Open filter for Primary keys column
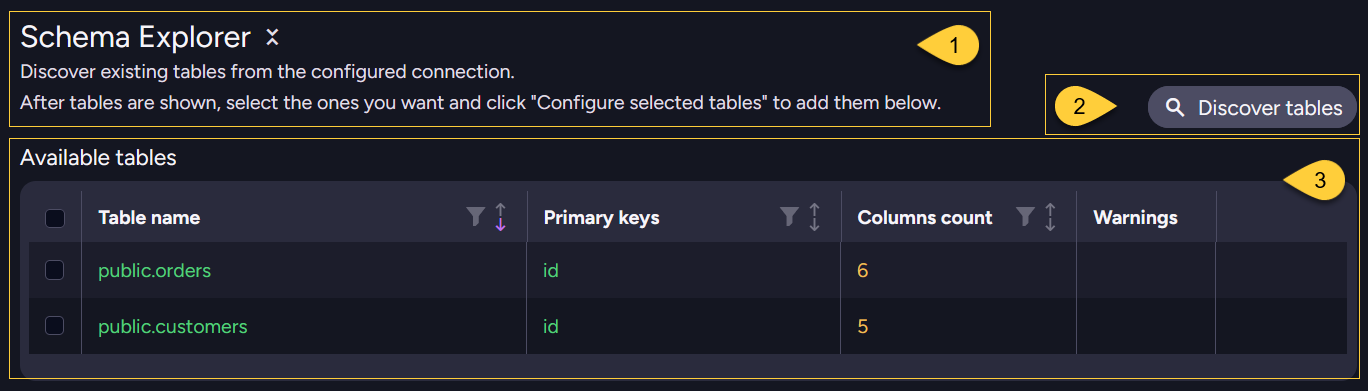 tap(789, 217)
